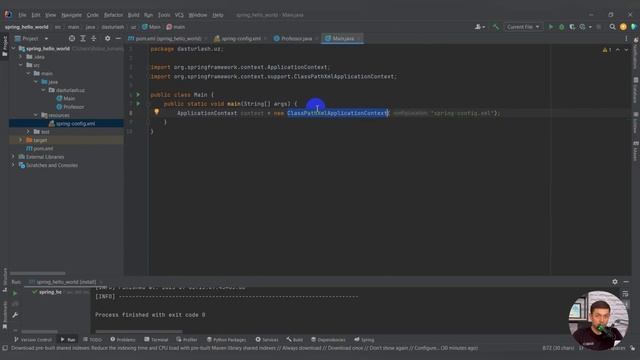Run with Coverage shield icon
640x360 pixels.
click(x=572, y=27)
